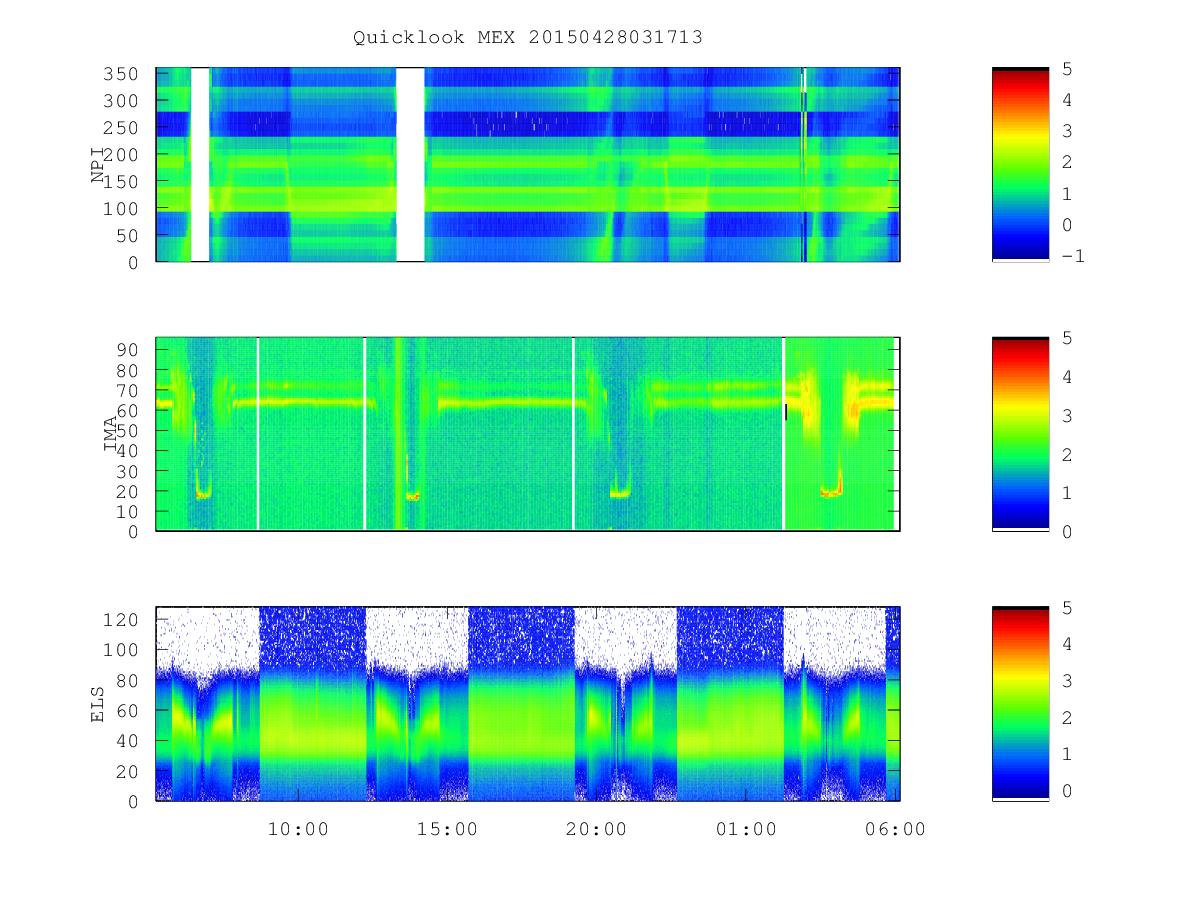
Task: Click the IMA y-axis label
Action: click(110, 434)
